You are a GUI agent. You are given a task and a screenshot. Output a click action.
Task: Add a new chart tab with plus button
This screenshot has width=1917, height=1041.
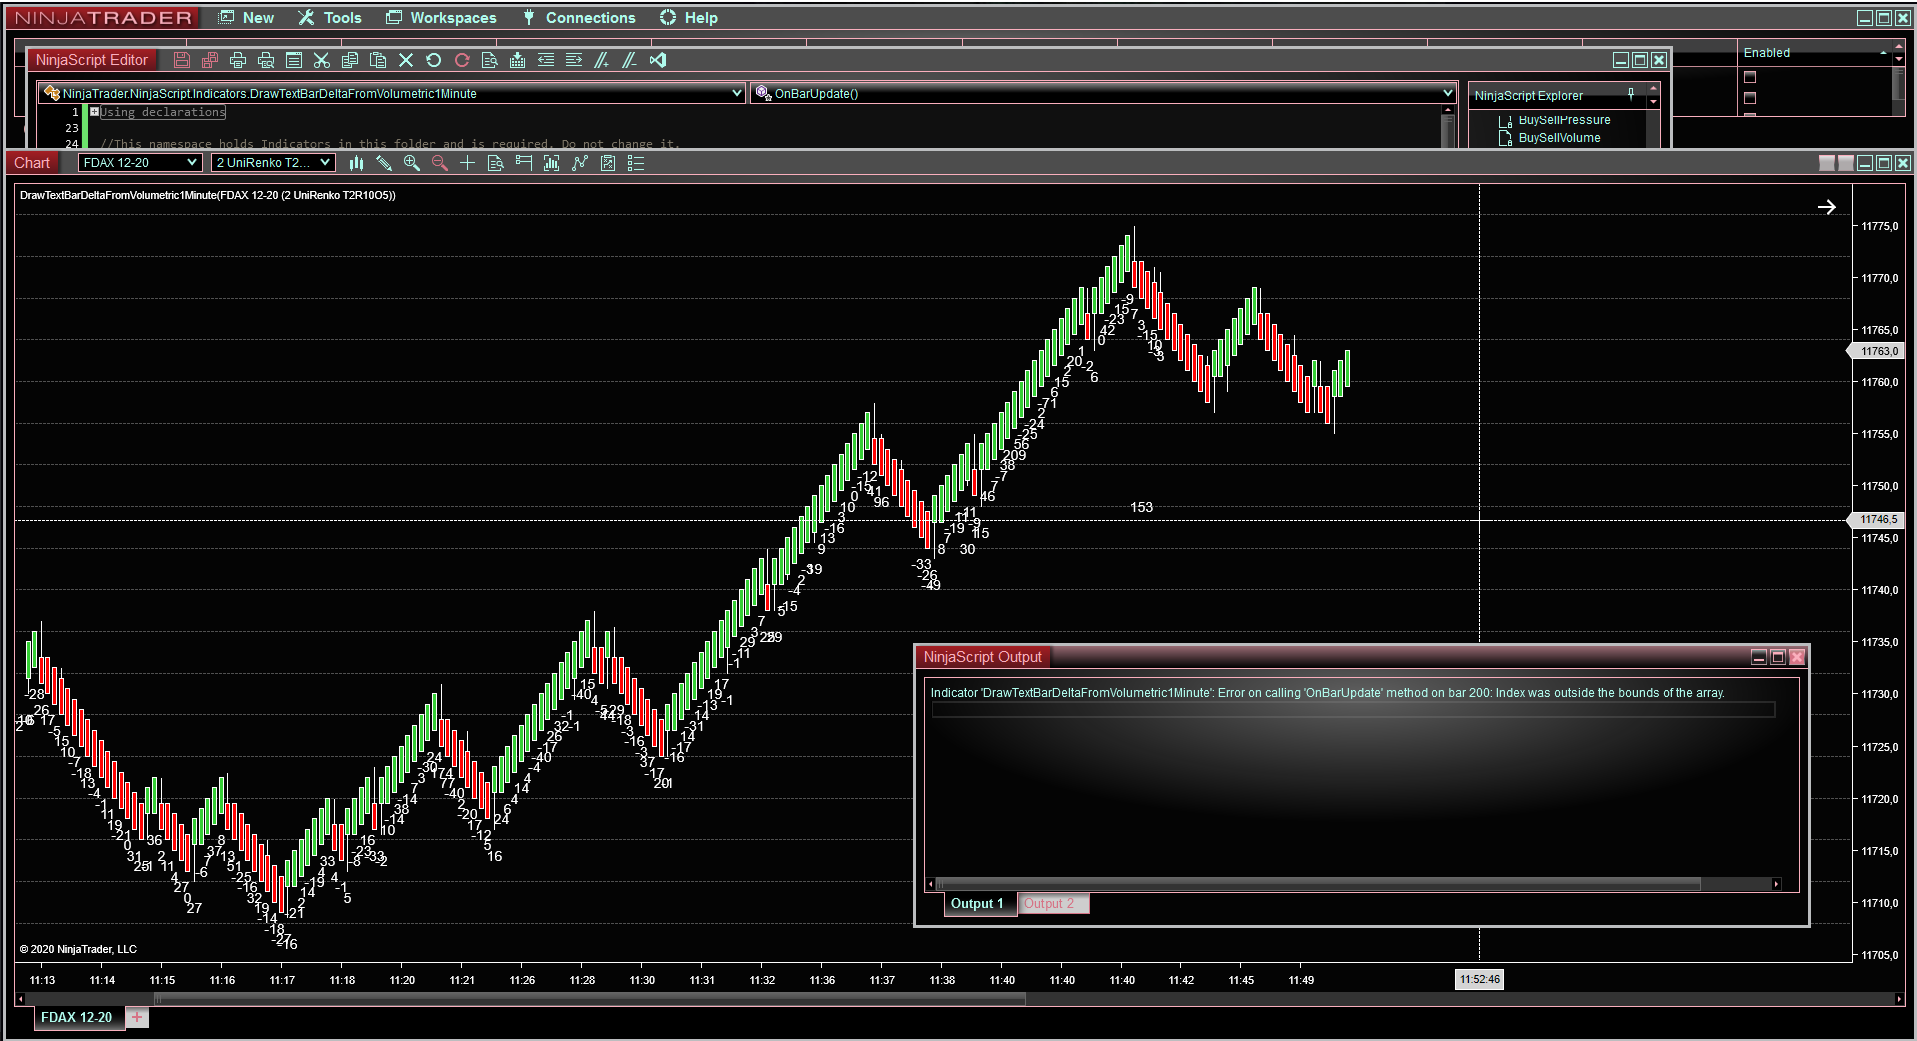click(137, 1017)
